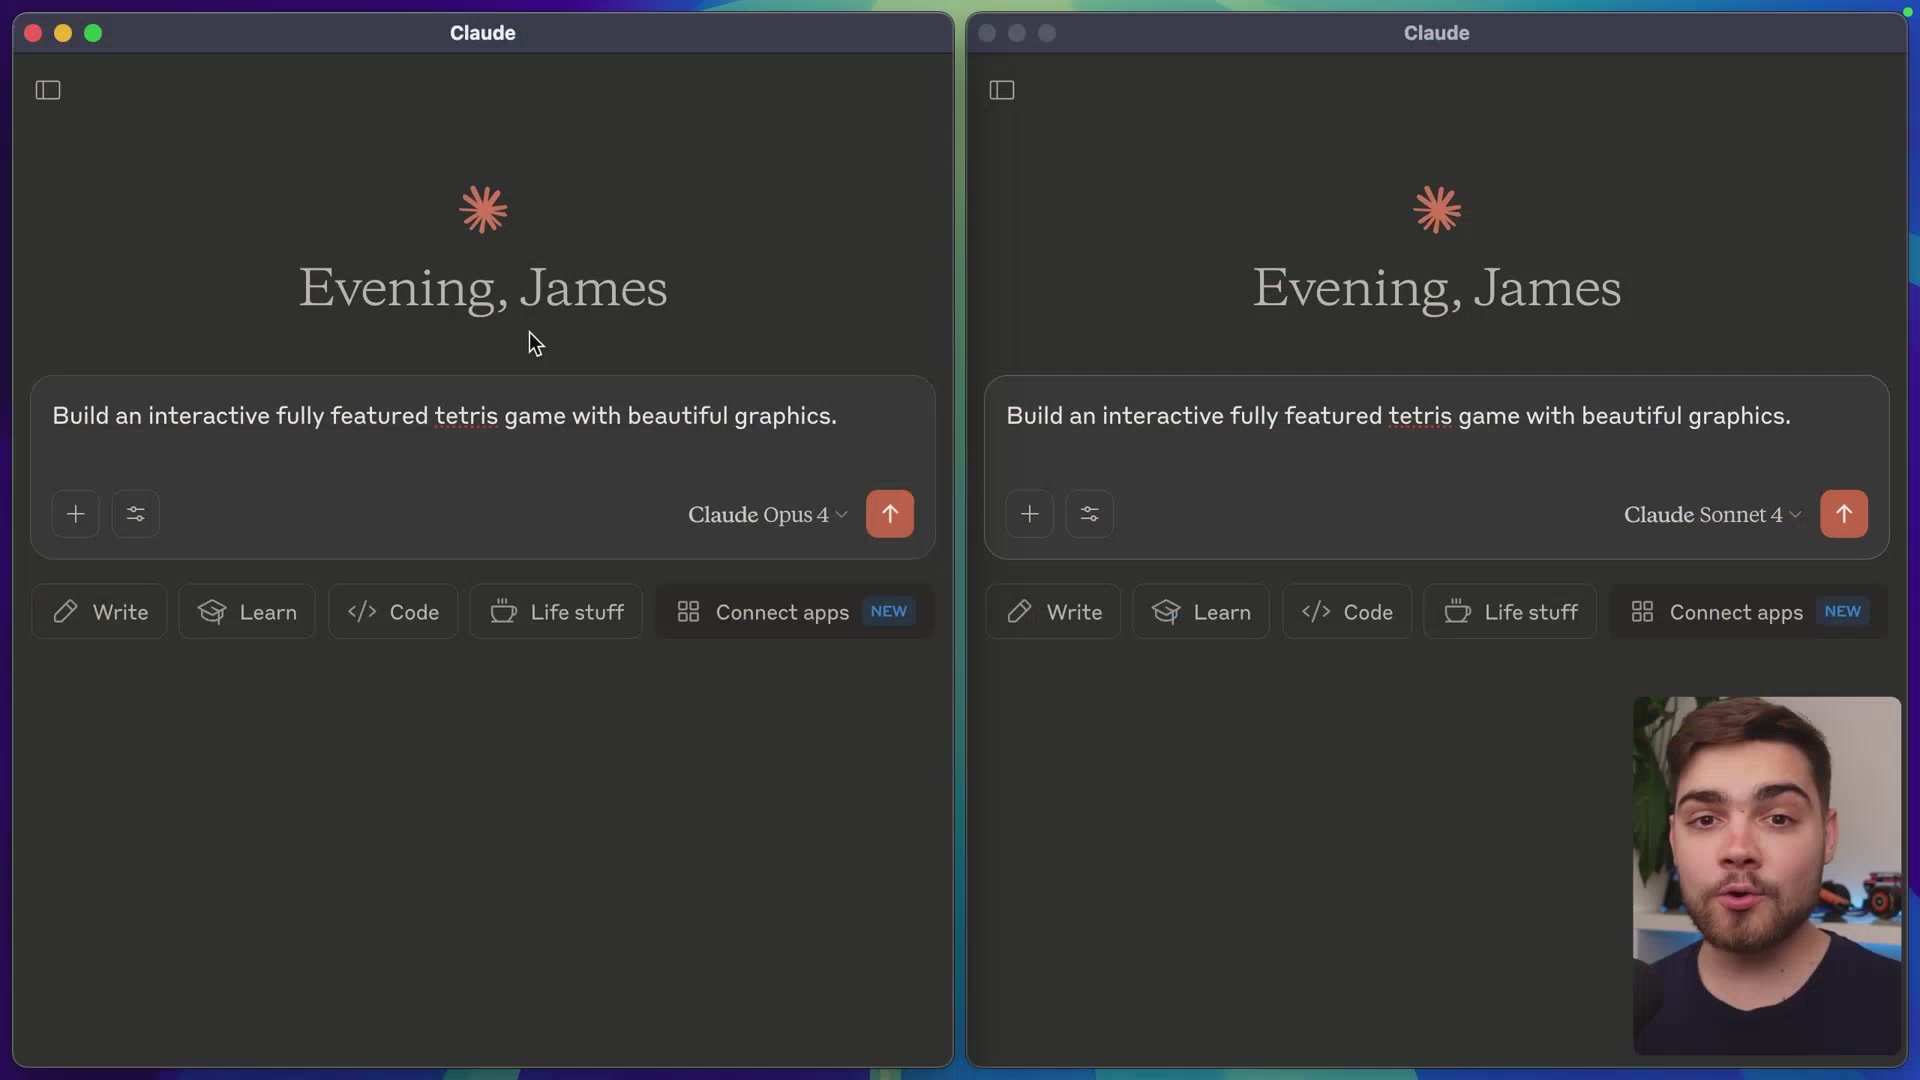
Task: Open the tools settings icon in right window
Action: (x=1089, y=513)
